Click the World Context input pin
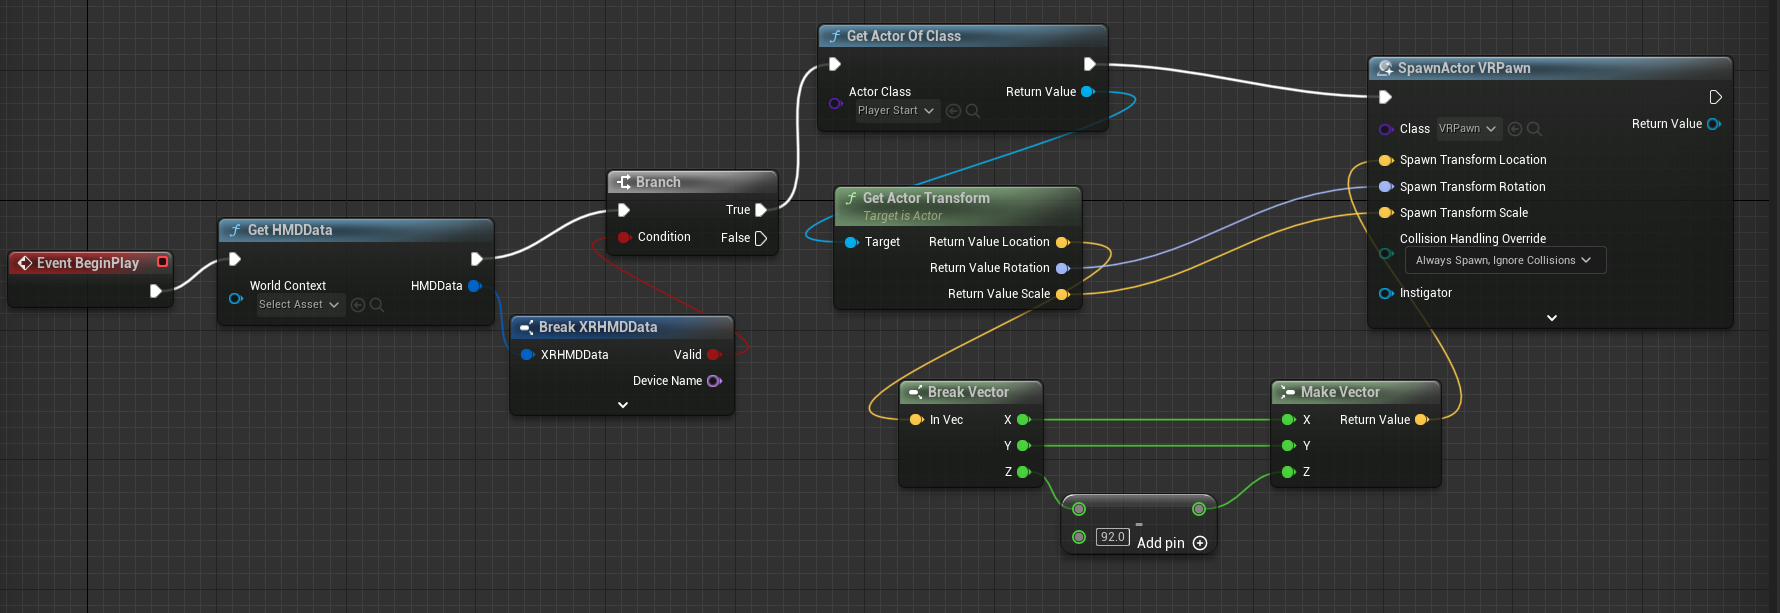This screenshot has height=613, width=1780. (236, 298)
